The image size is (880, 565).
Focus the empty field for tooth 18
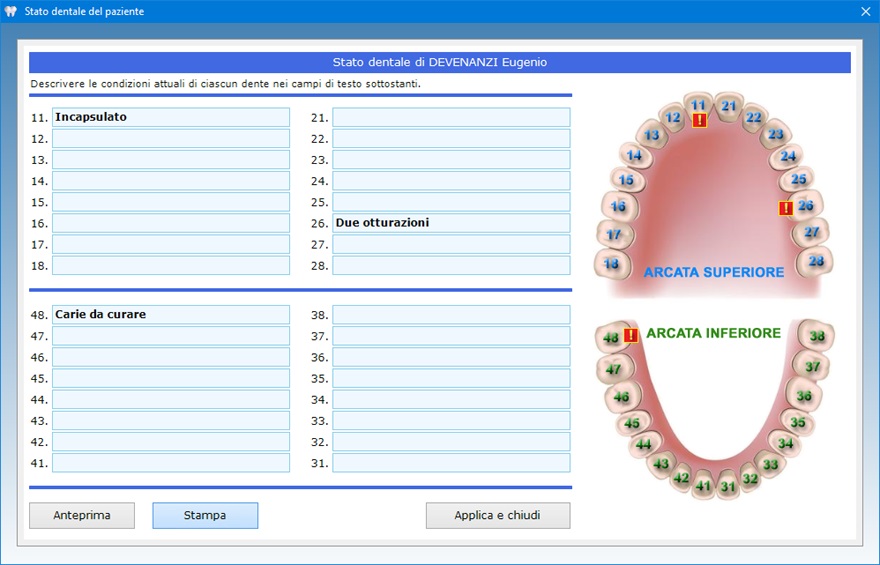[x=171, y=265]
